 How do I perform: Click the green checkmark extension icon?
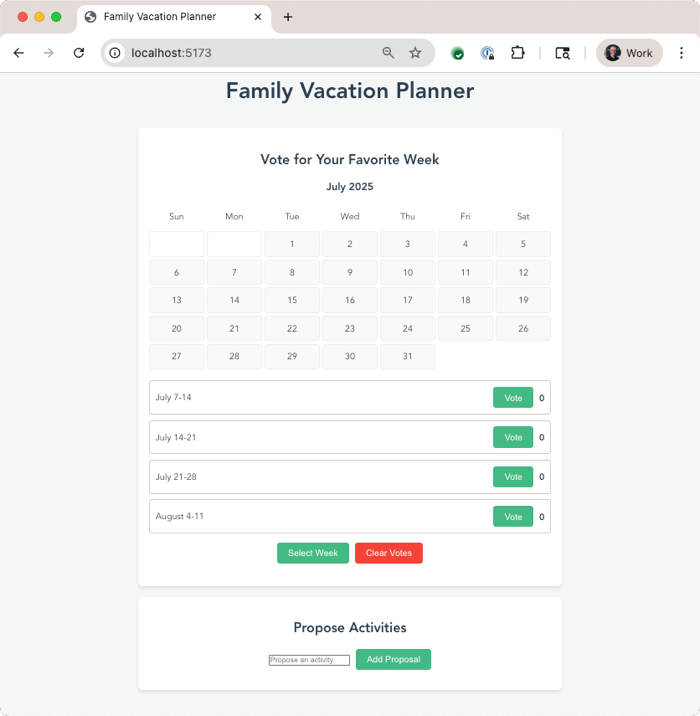coord(457,53)
